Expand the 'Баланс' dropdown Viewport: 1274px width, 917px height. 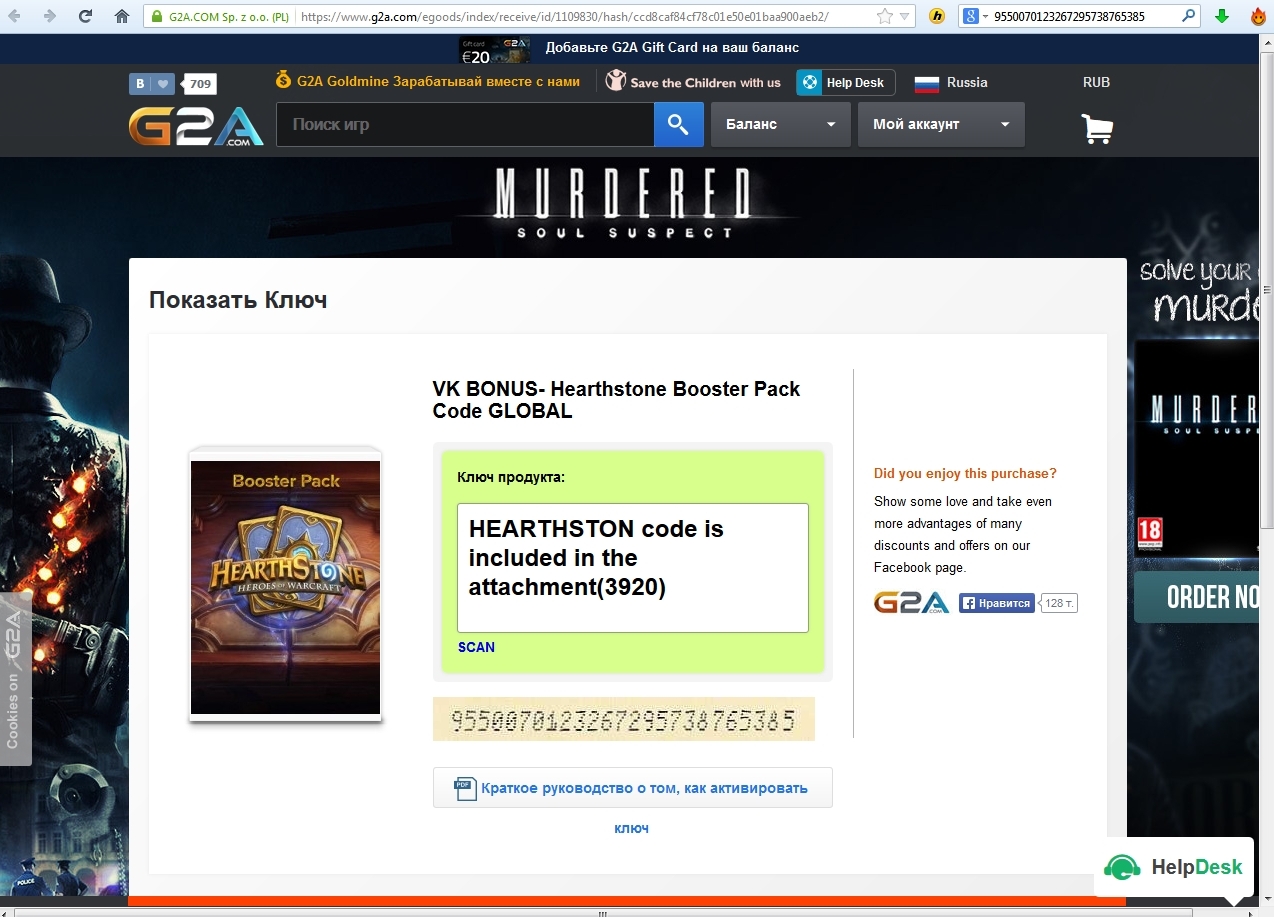(x=780, y=125)
